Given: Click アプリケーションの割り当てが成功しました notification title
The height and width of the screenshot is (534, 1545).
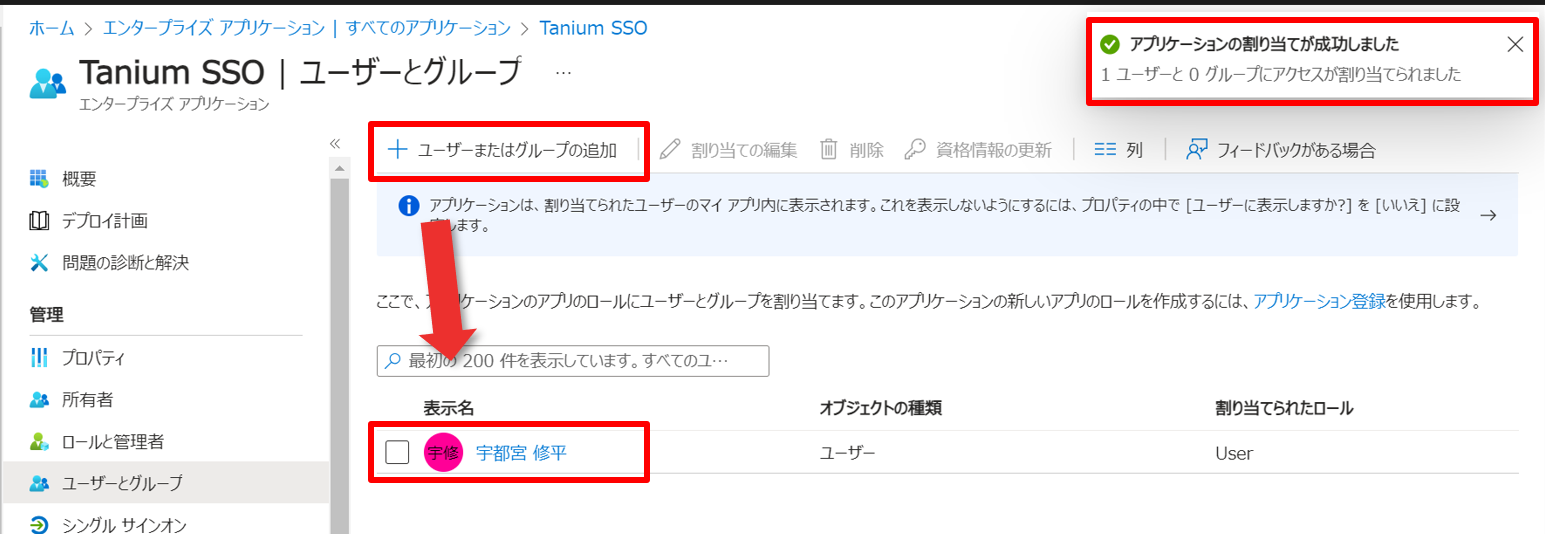Looking at the screenshot, I should (x=1264, y=44).
